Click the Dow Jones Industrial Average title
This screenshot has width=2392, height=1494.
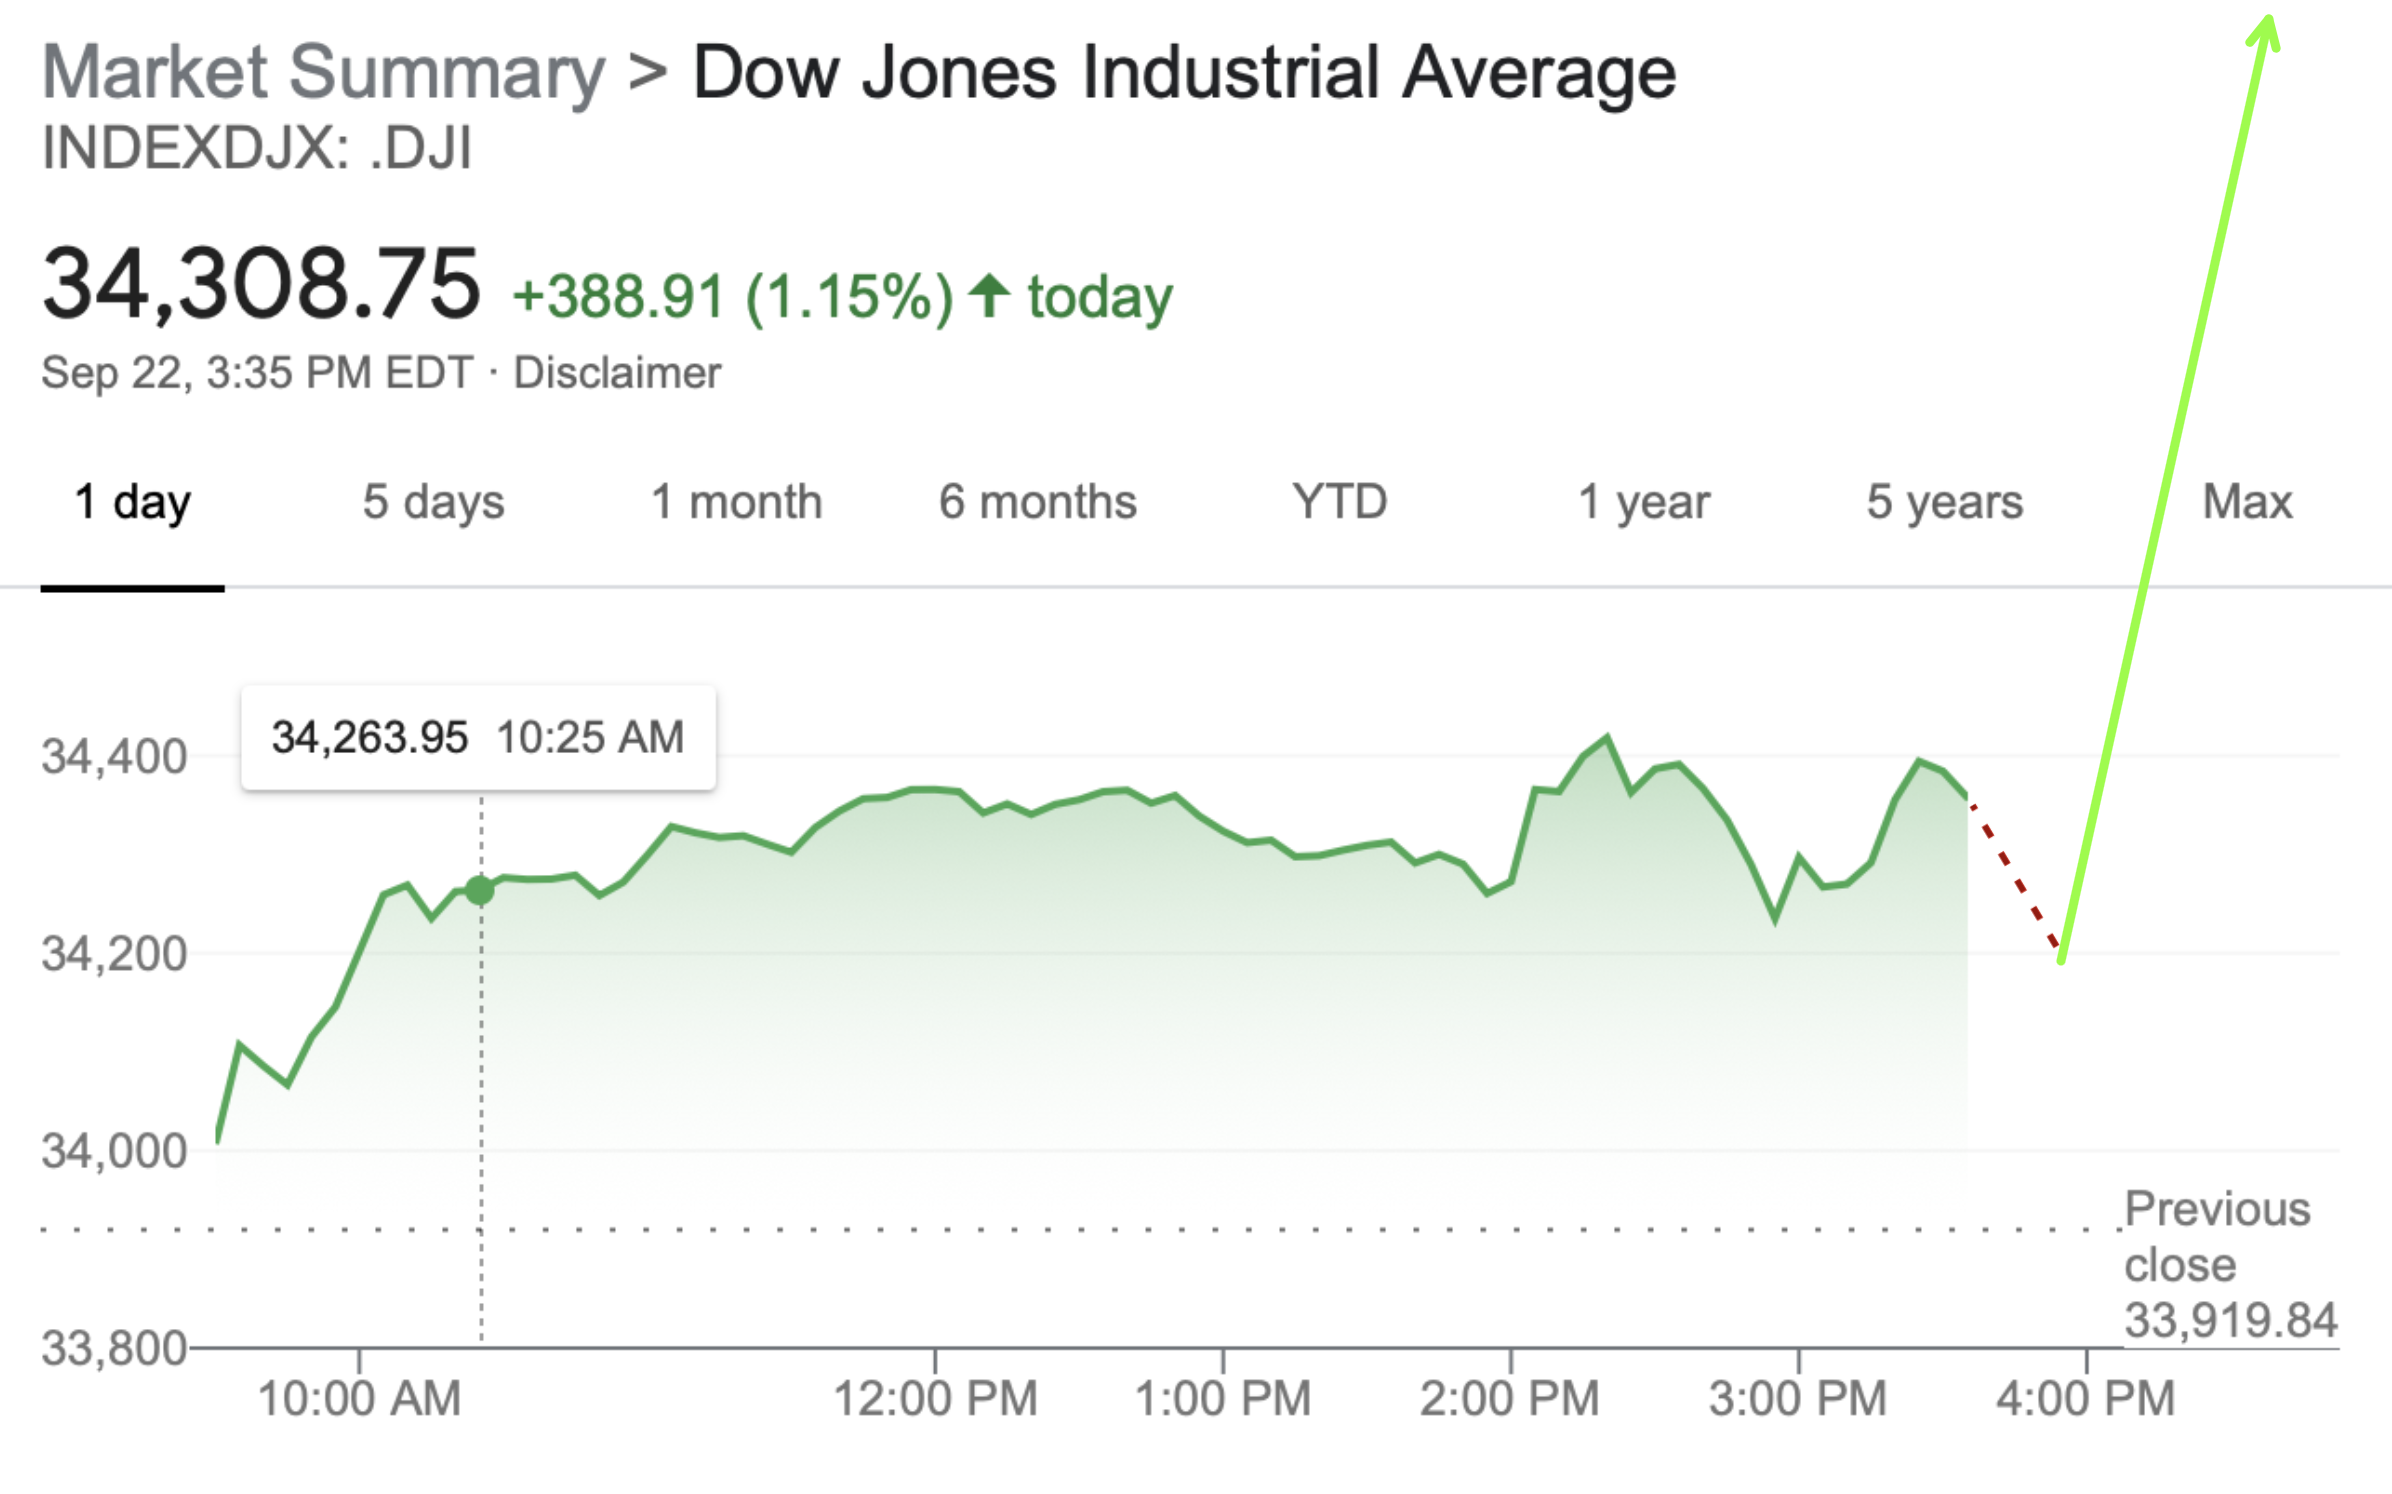tap(1184, 73)
